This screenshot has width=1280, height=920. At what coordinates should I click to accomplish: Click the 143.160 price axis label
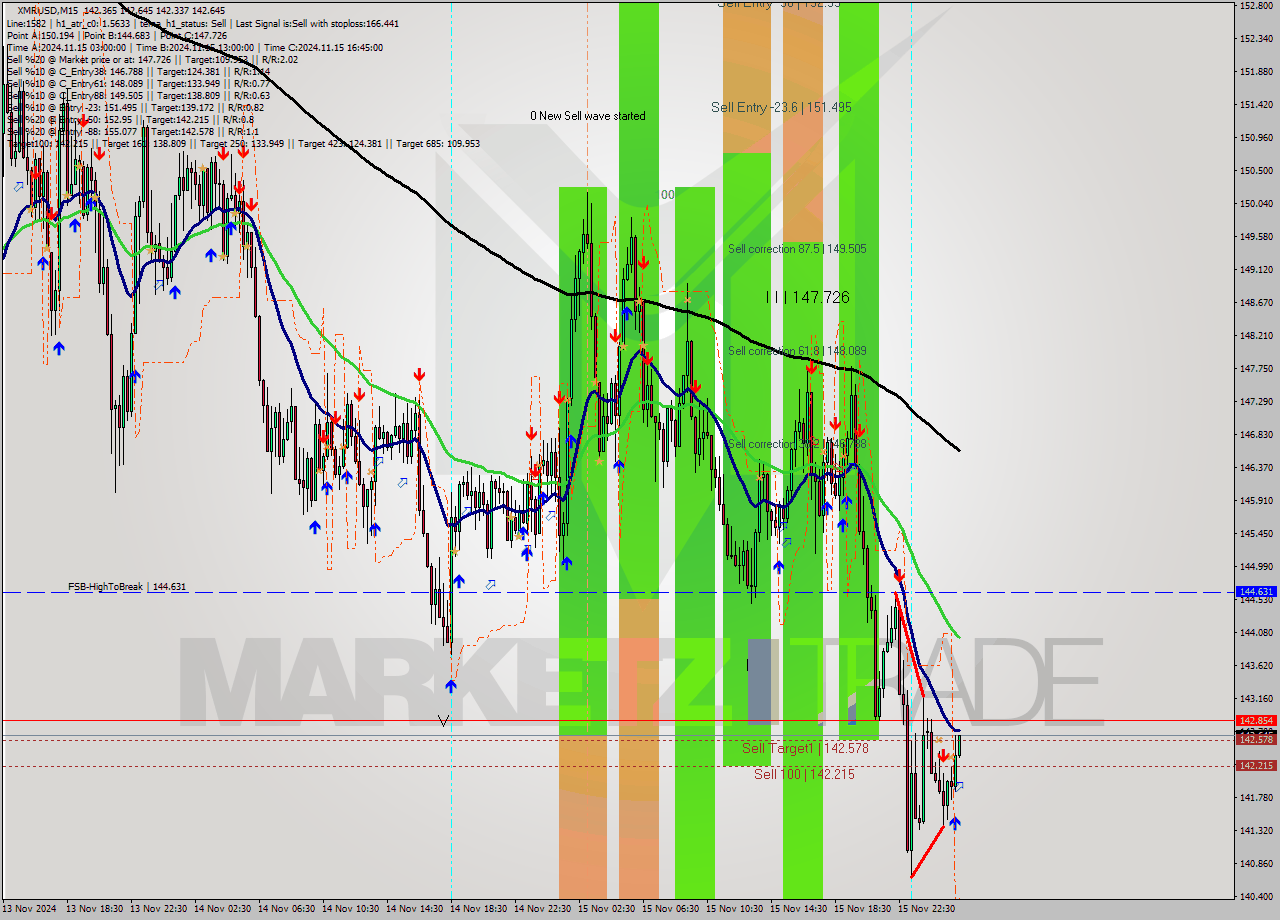1256,699
